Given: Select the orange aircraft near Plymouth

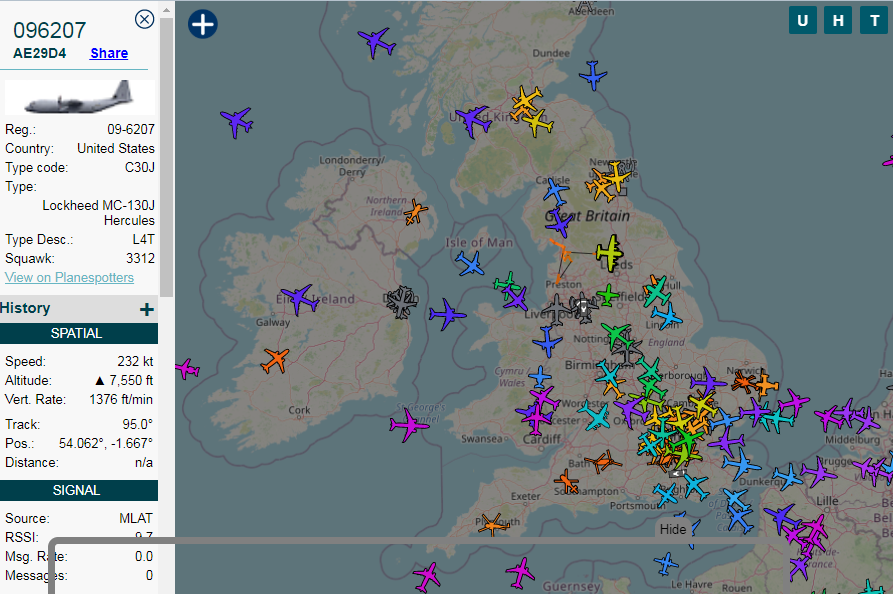Looking at the screenshot, I should [493, 525].
